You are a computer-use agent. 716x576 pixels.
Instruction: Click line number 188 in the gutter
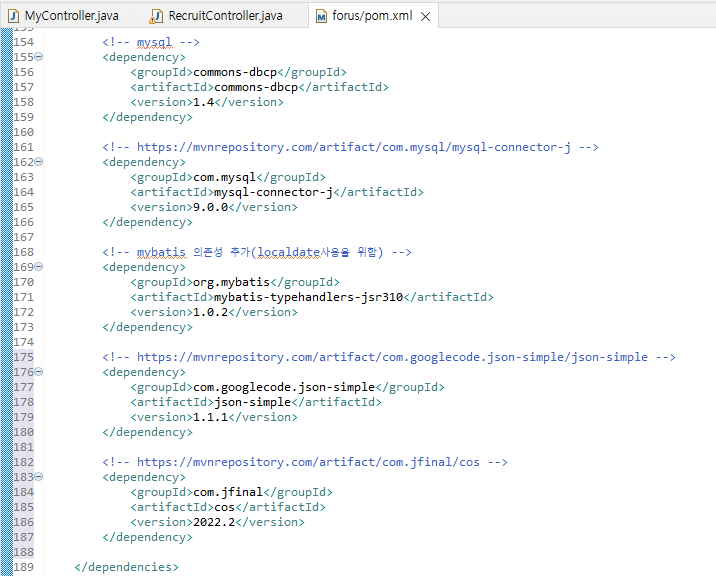point(24,552)
